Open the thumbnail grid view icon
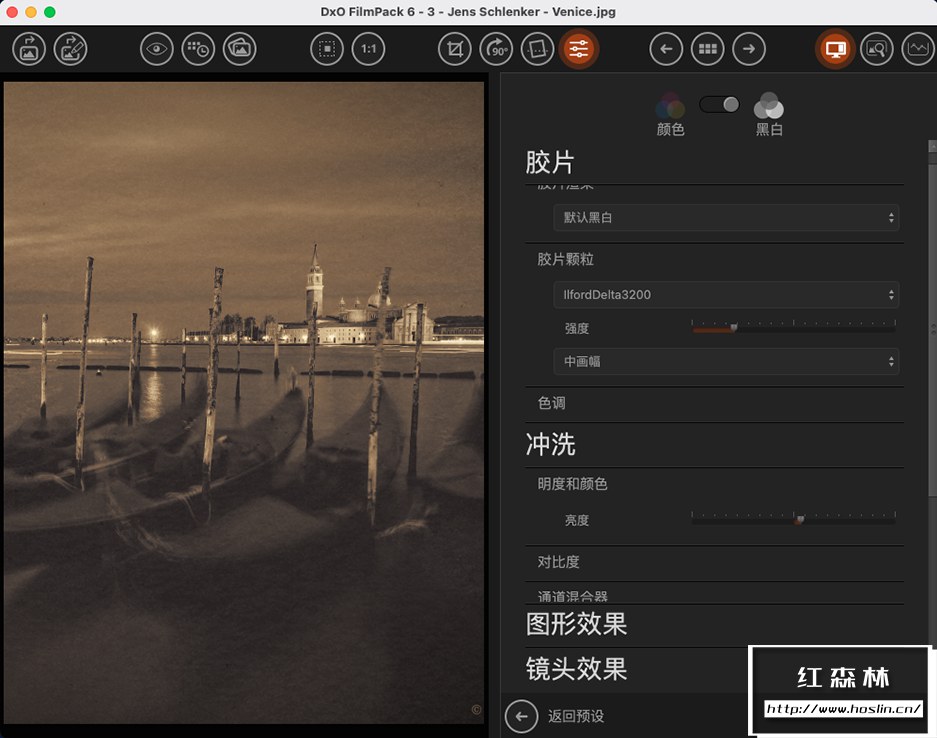Image resolution: width=937 pixels, height=738 pixels. click(707, 48)
